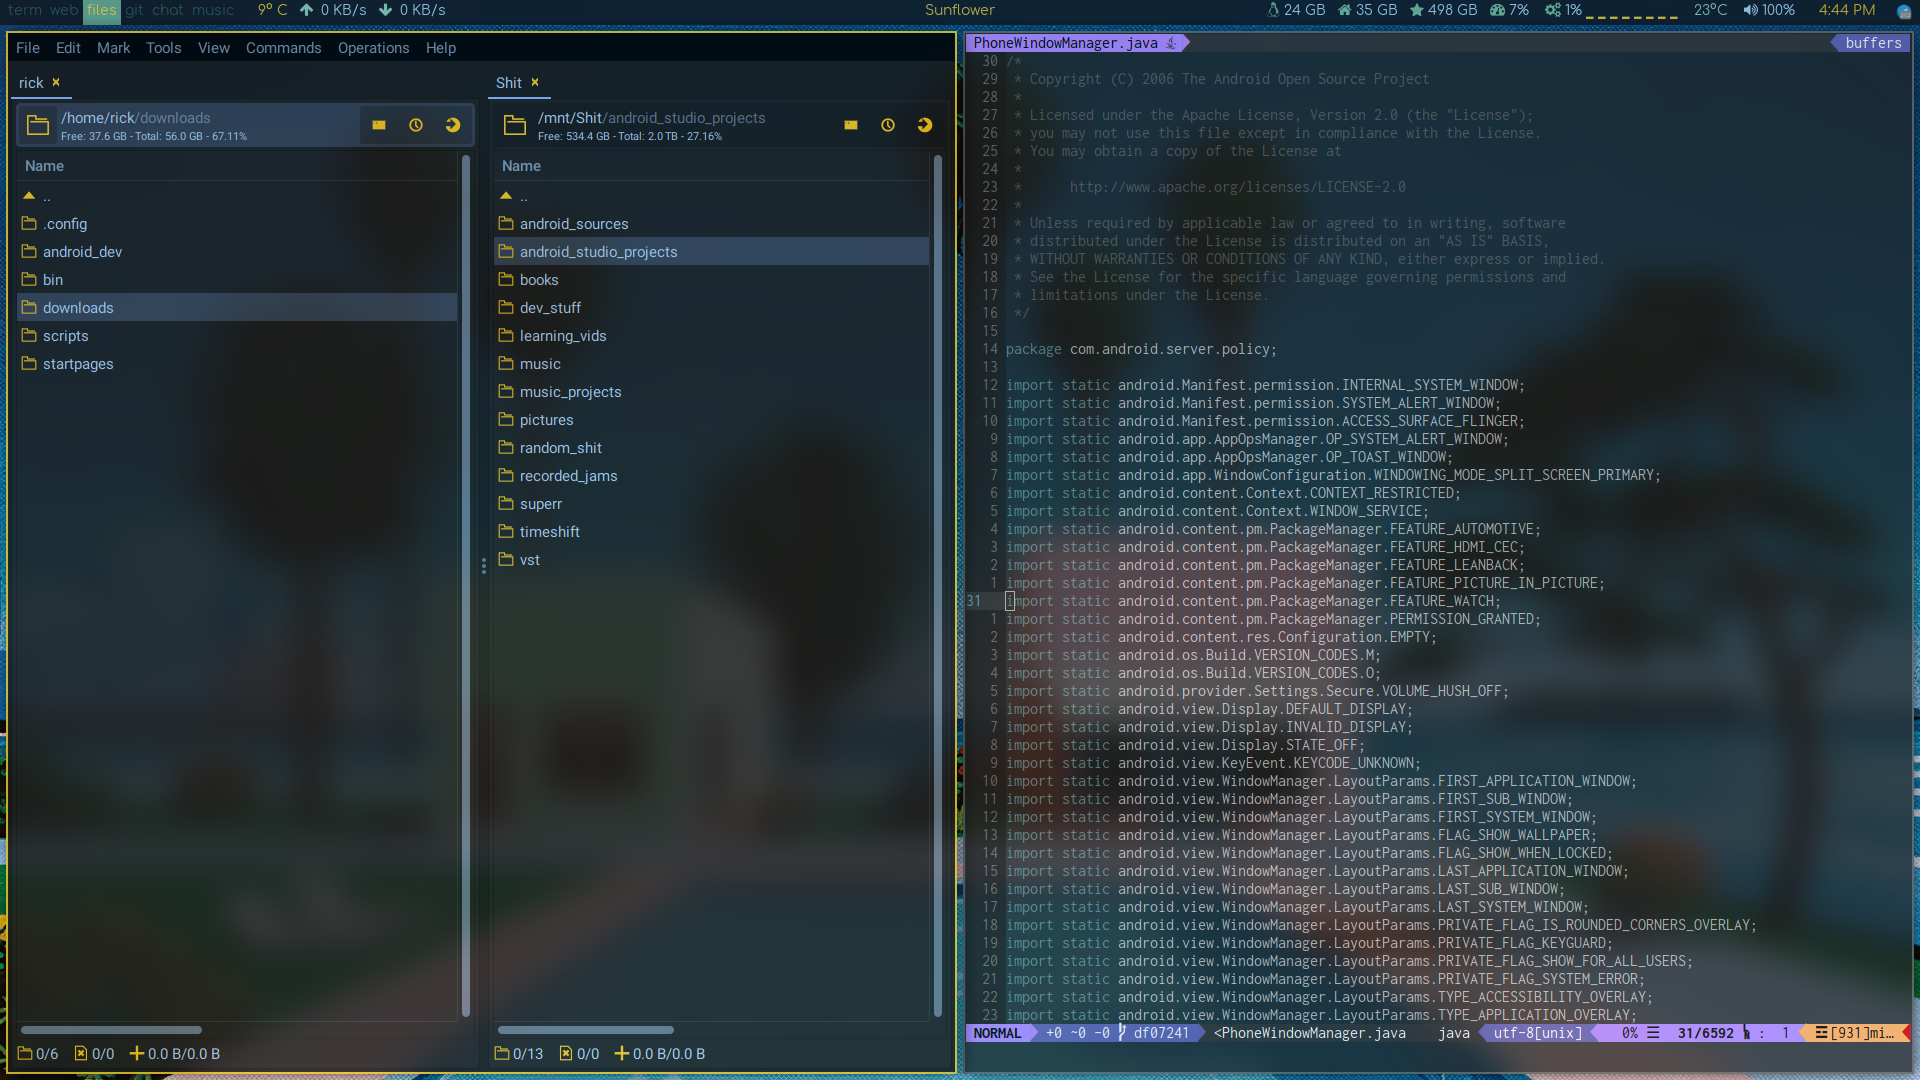
Task: Select recorded_jams folder in right pane
Action: coord(712,476)
